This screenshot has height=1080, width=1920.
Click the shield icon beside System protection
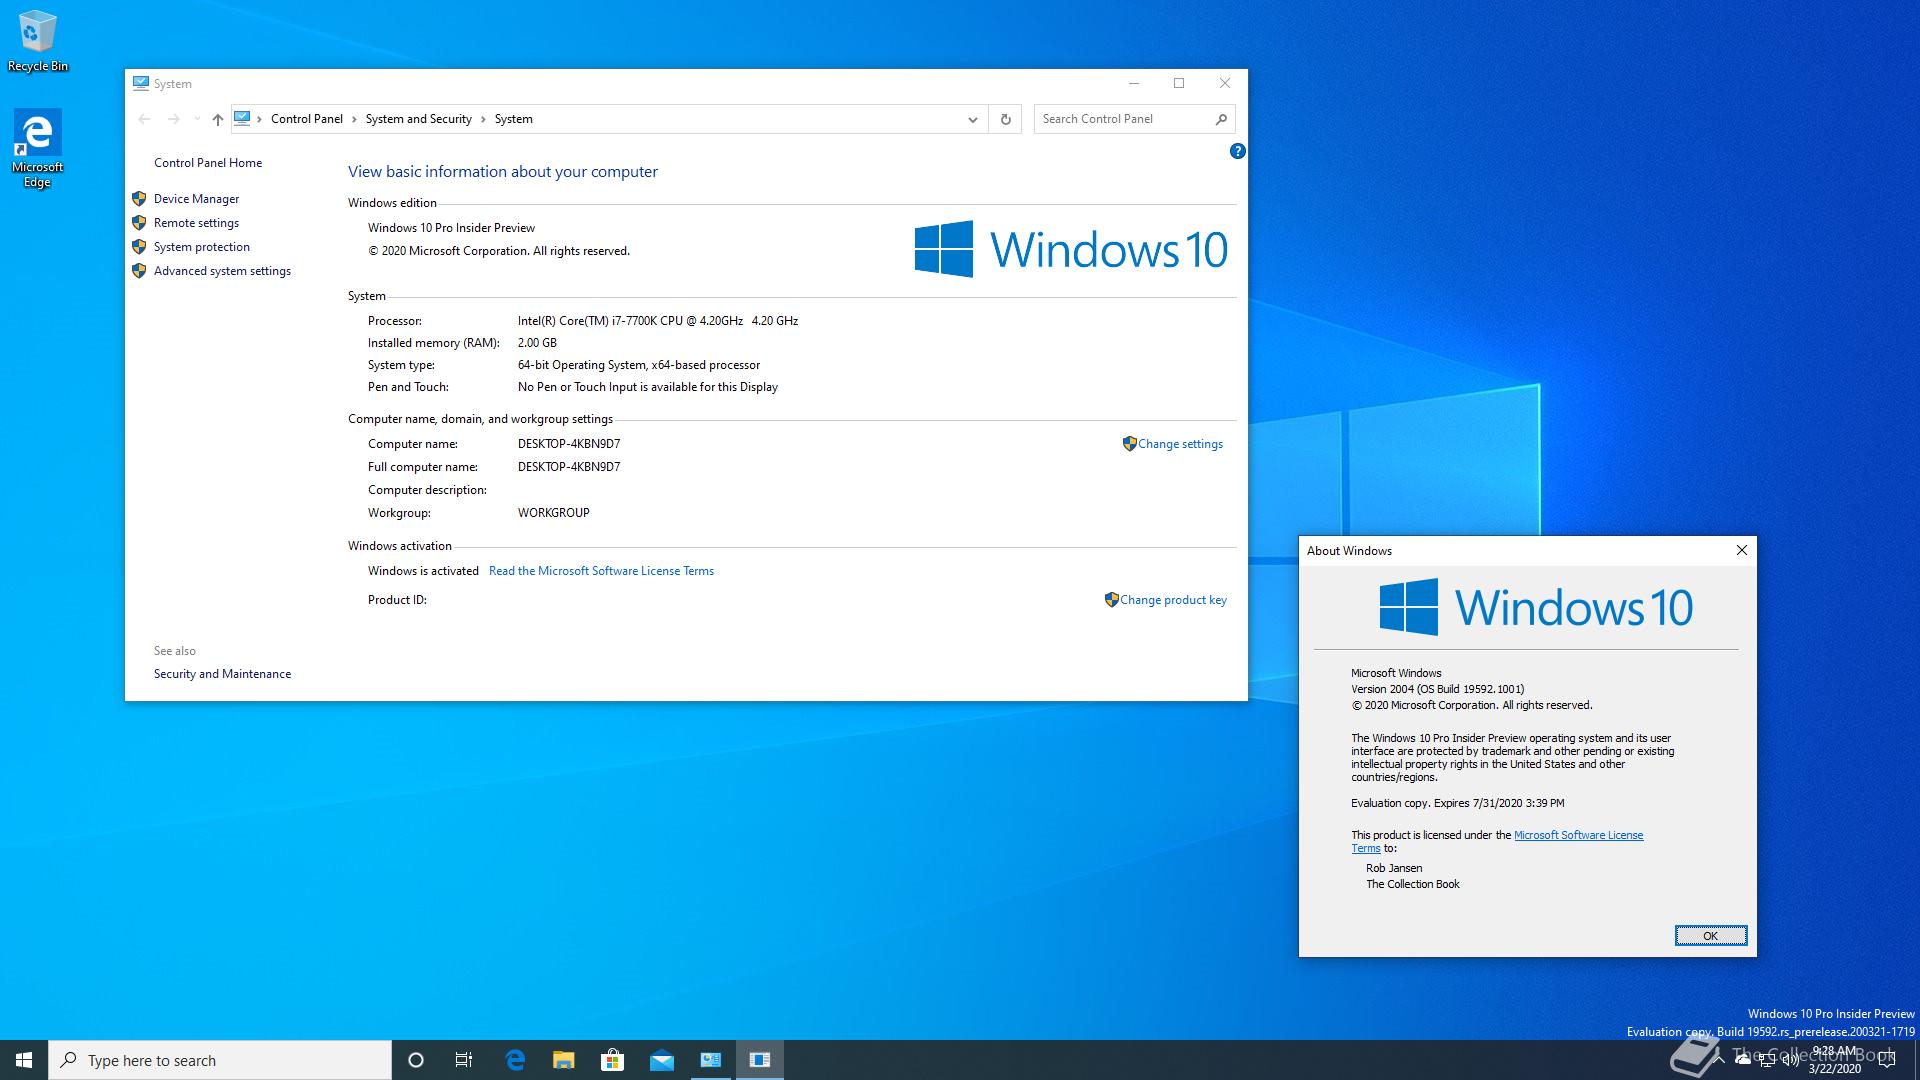pos(139,247)
